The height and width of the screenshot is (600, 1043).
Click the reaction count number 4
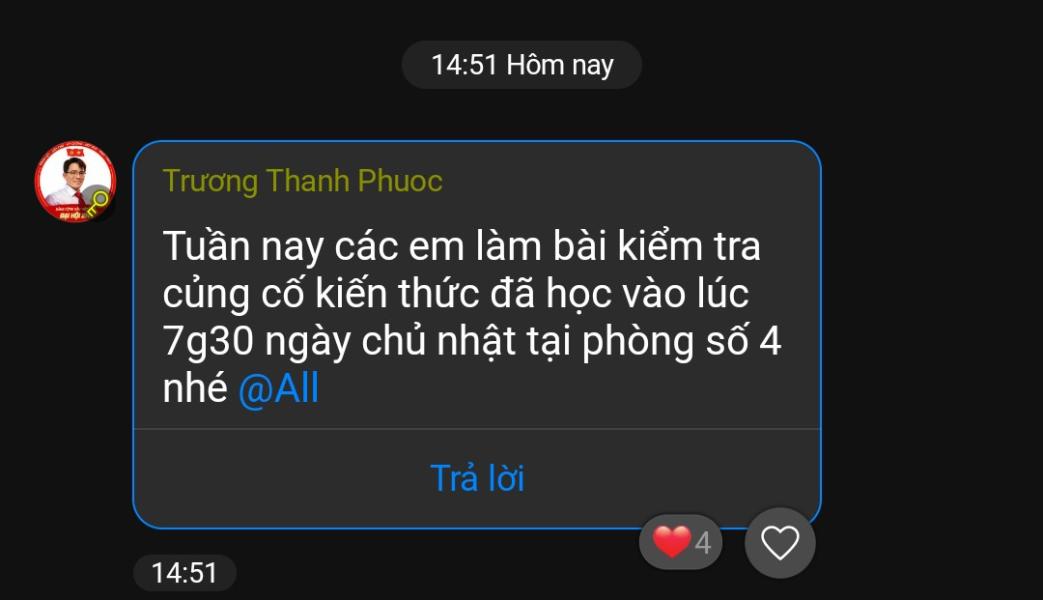pos(703,543)
